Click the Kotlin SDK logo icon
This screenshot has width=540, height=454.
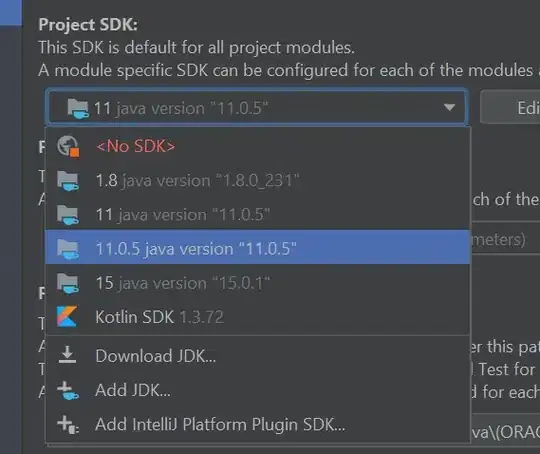67,316
